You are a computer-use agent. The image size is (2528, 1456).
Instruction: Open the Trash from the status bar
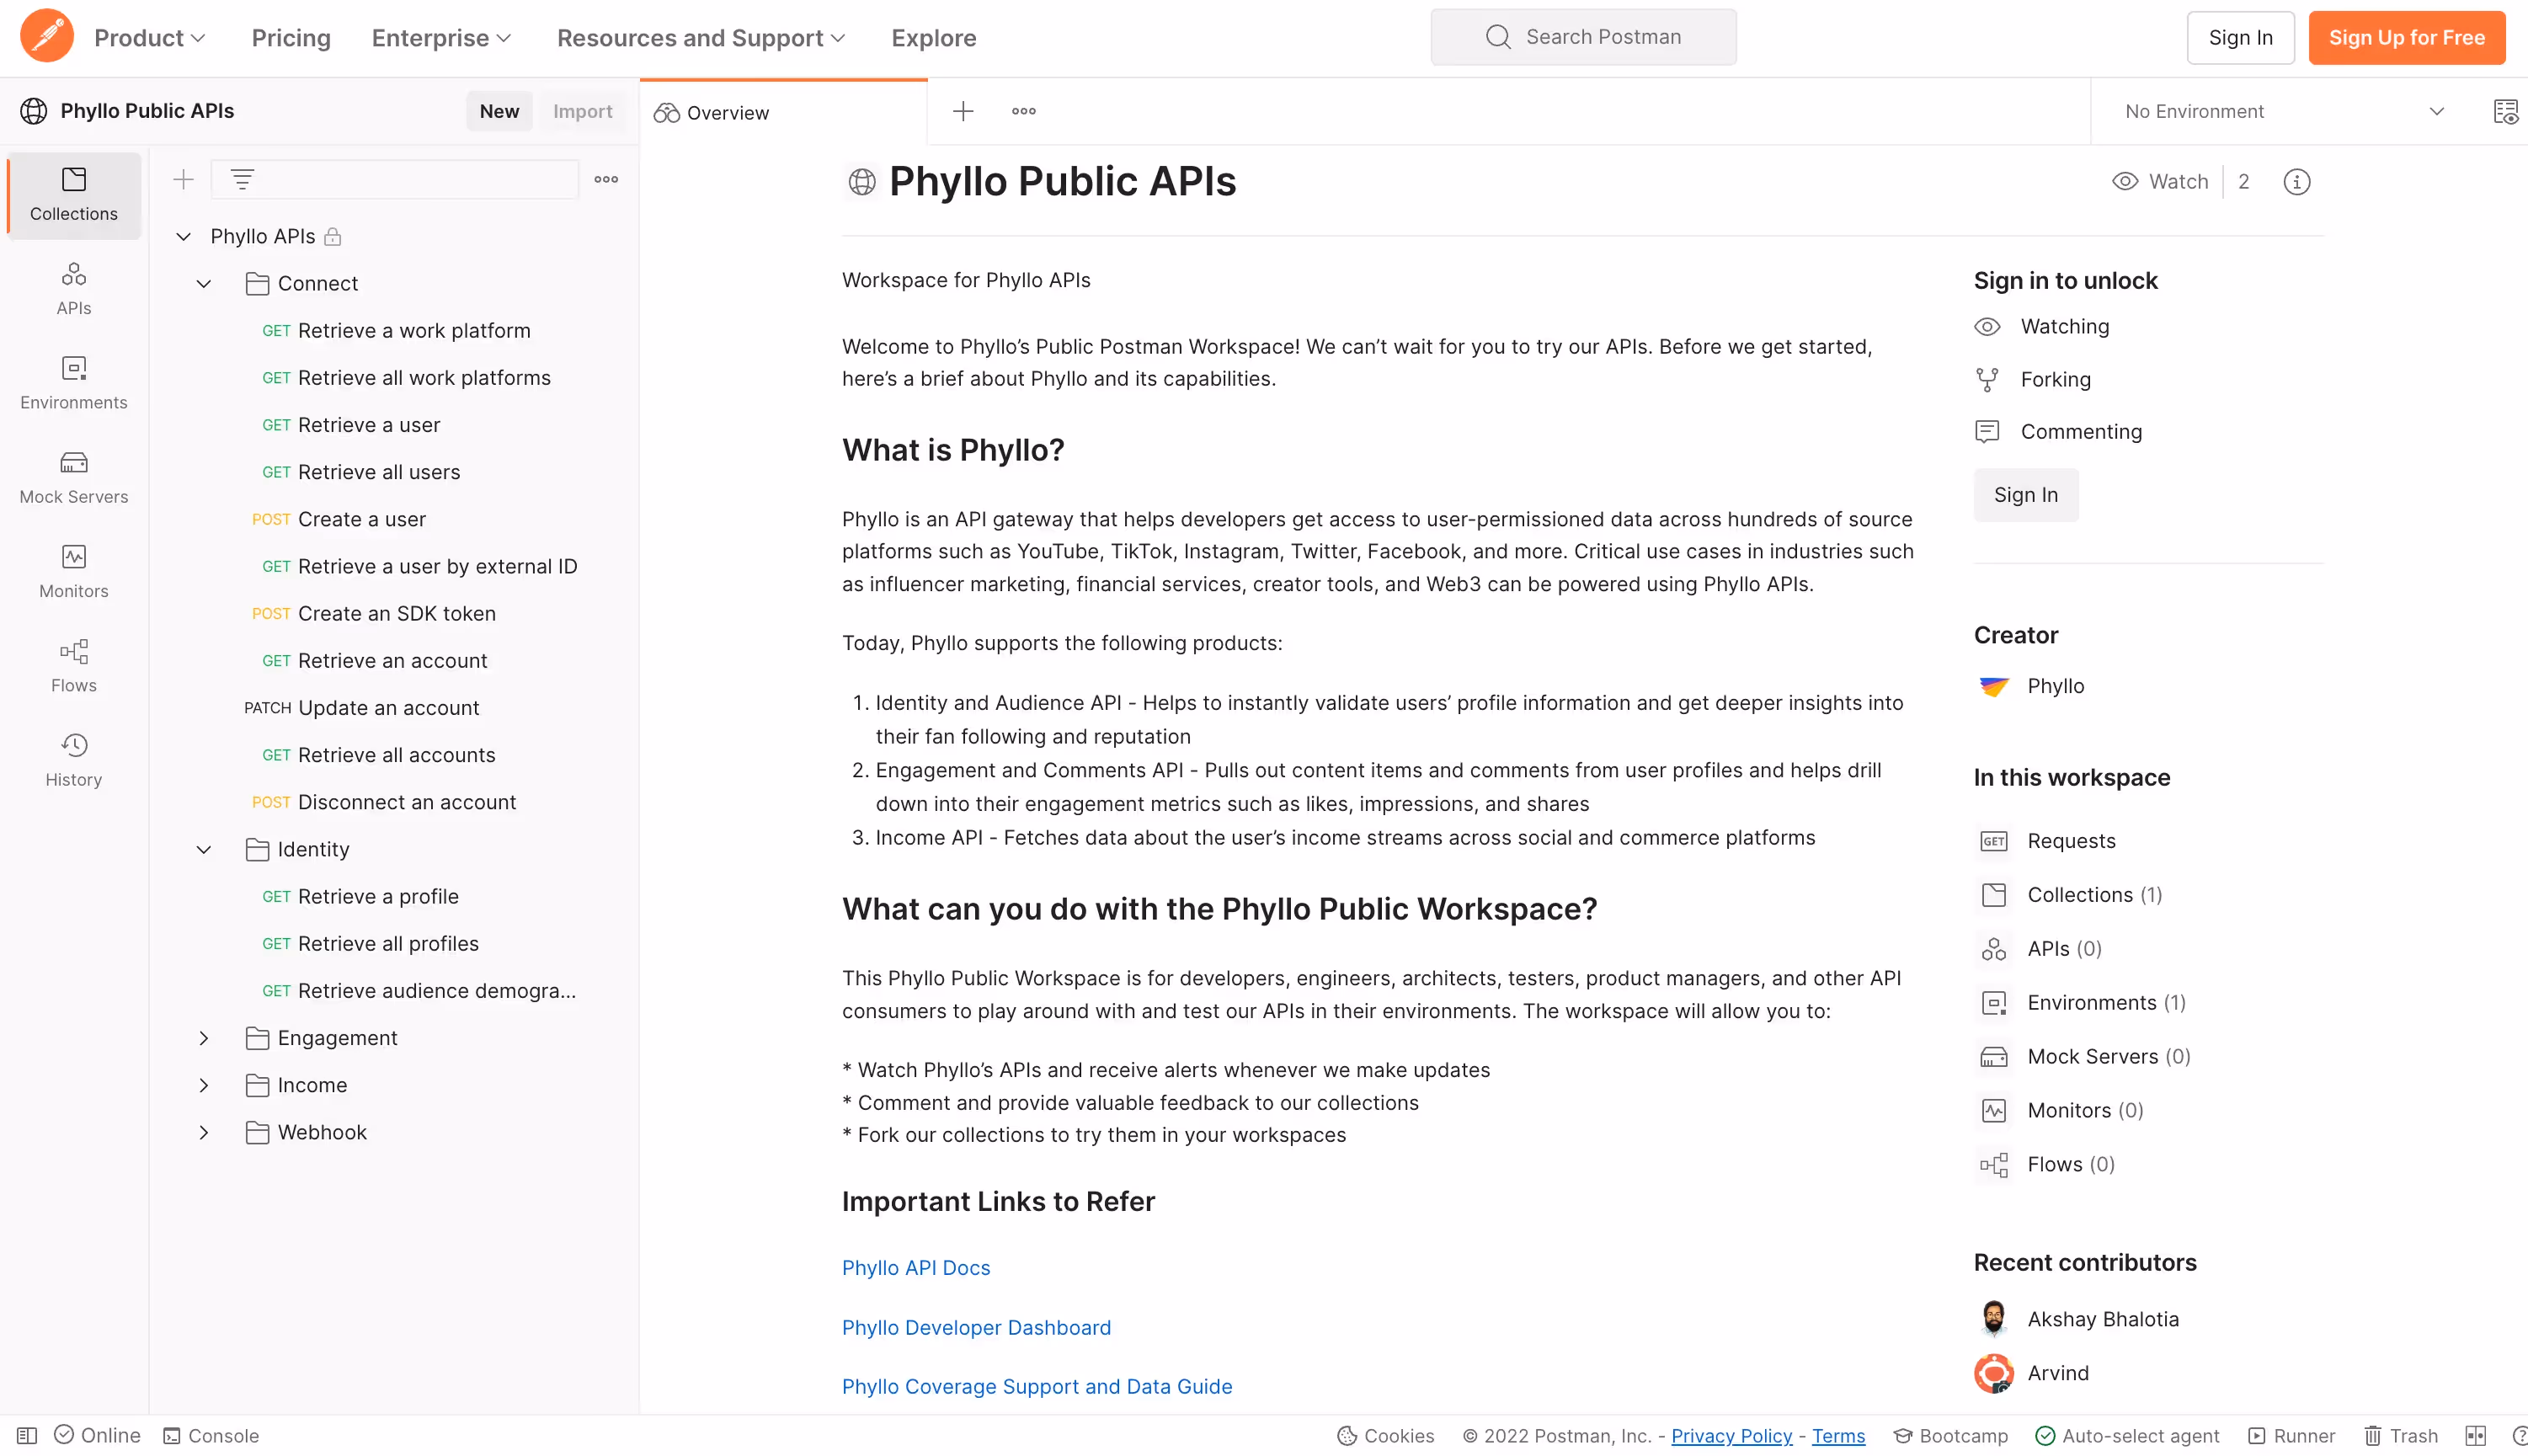click(2400, 1435)
